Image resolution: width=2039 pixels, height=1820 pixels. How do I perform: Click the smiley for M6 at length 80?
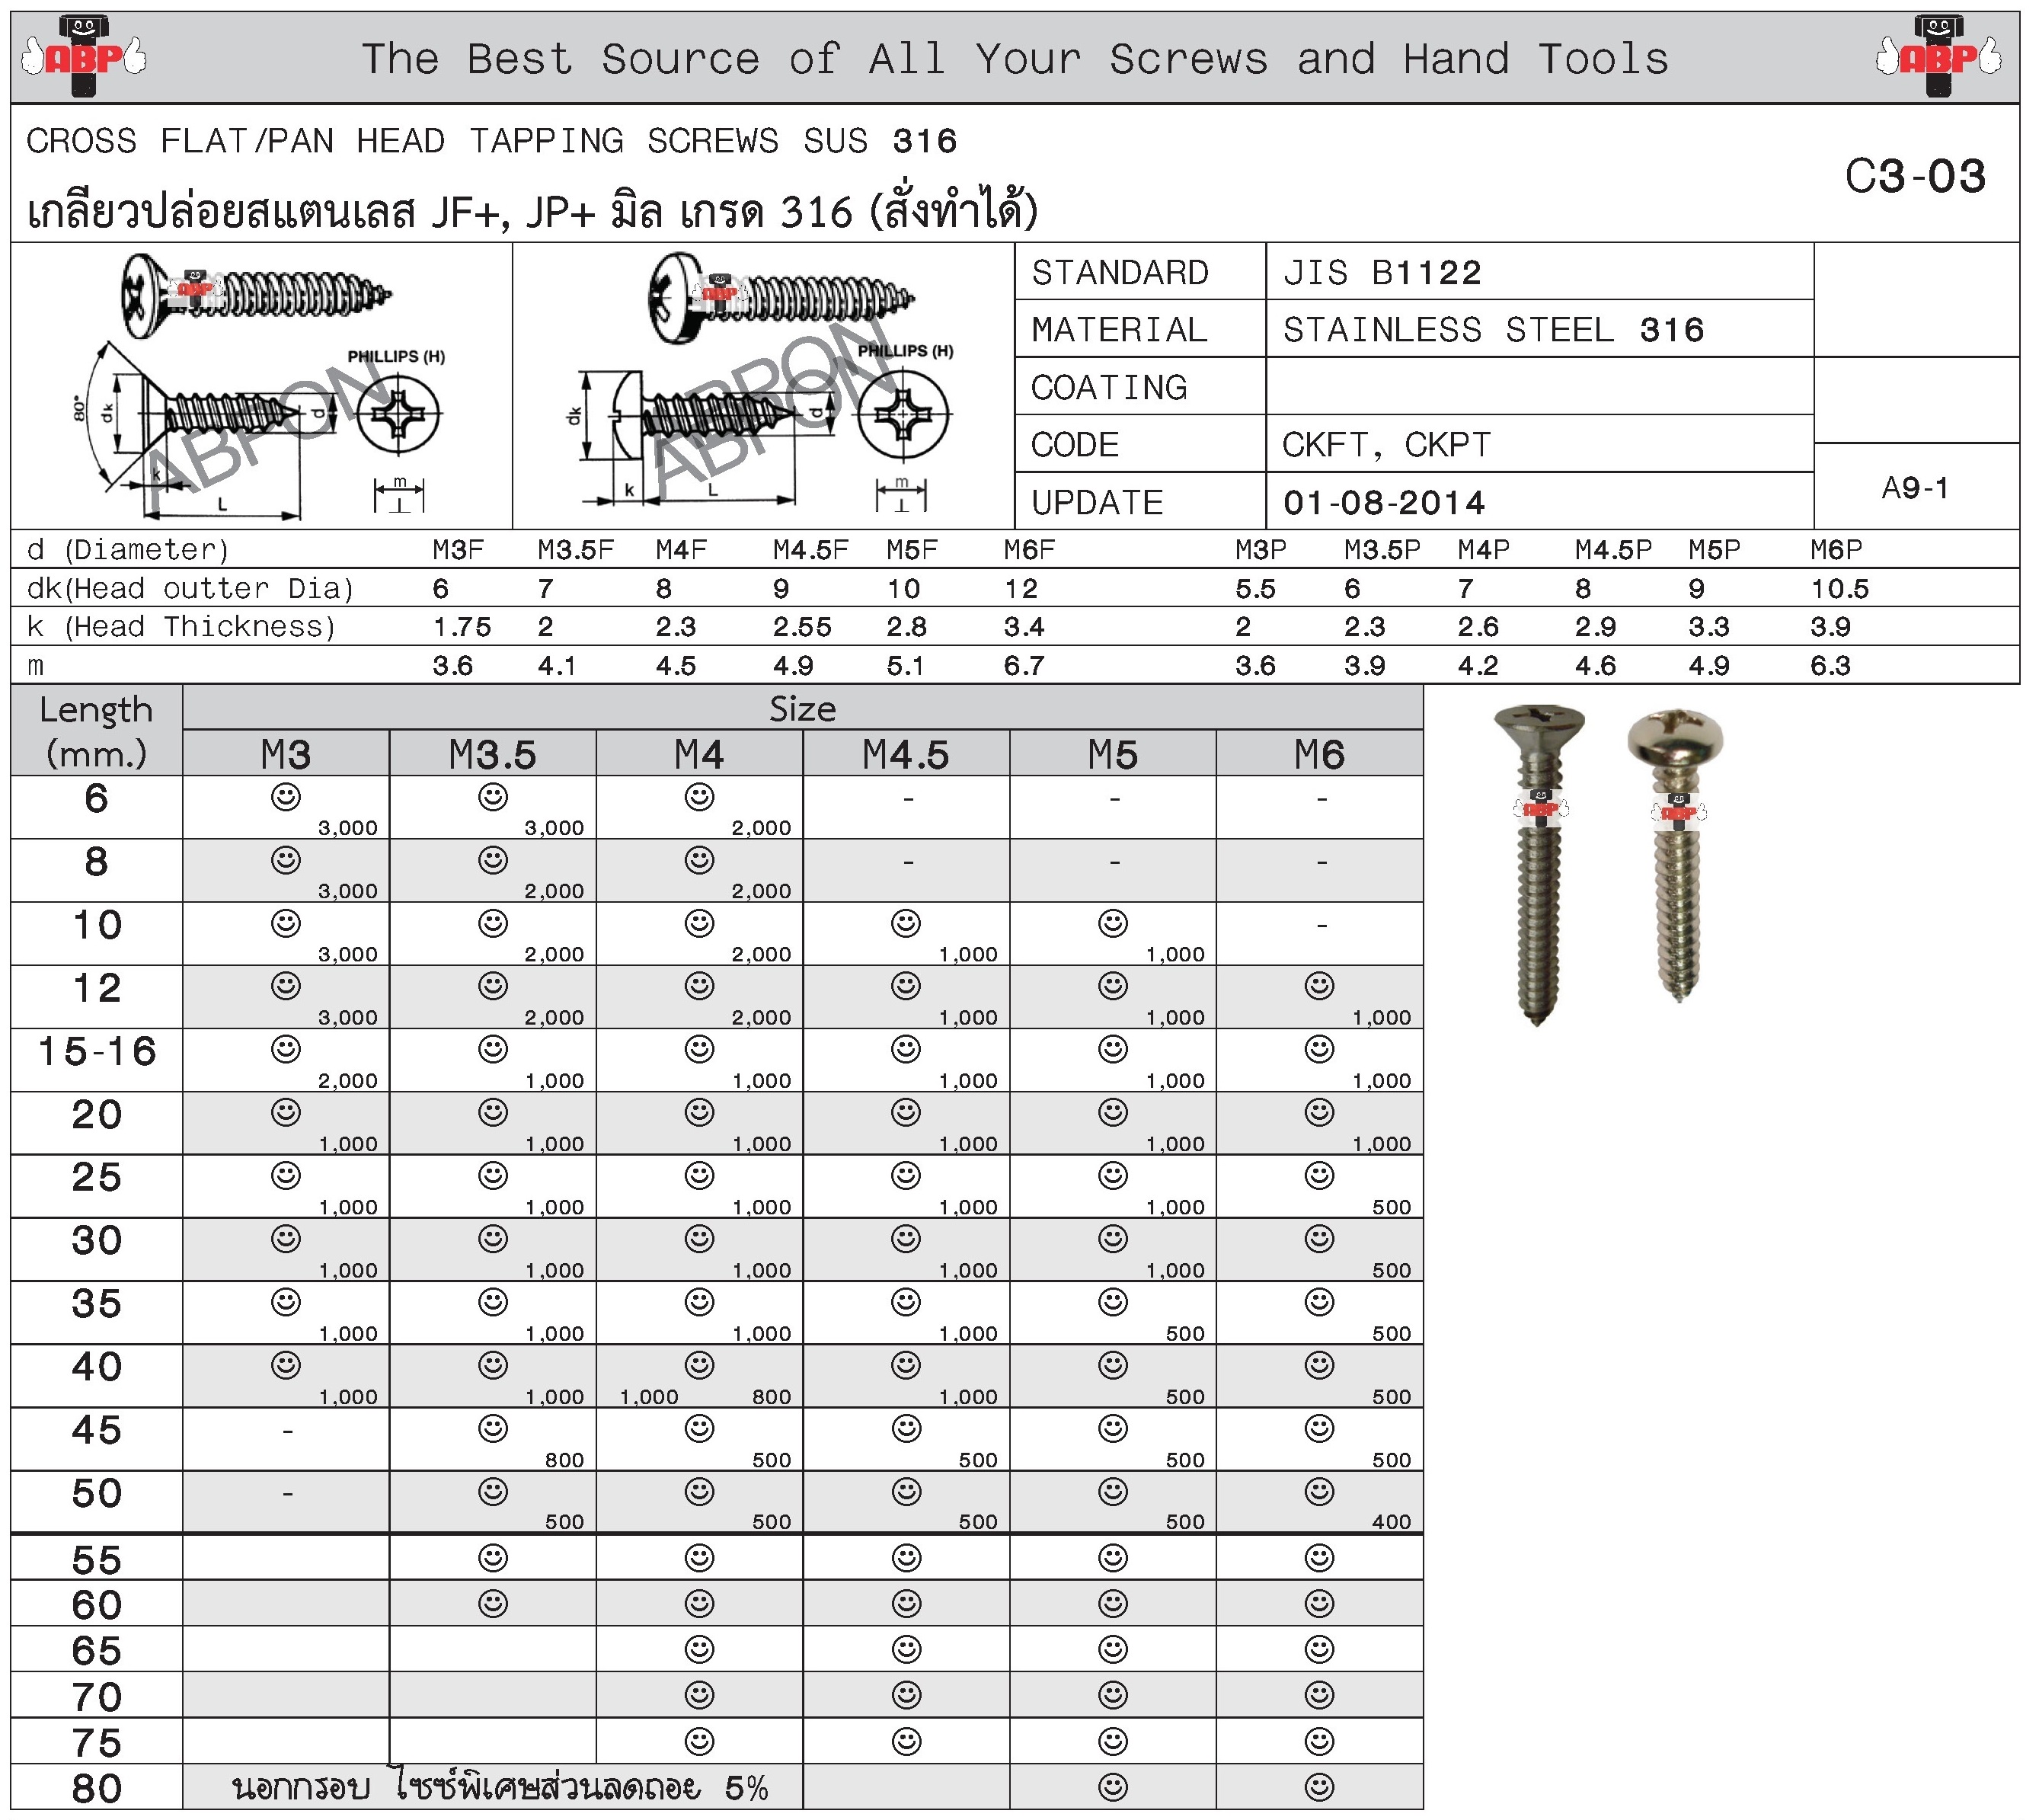point(1320,1787)
